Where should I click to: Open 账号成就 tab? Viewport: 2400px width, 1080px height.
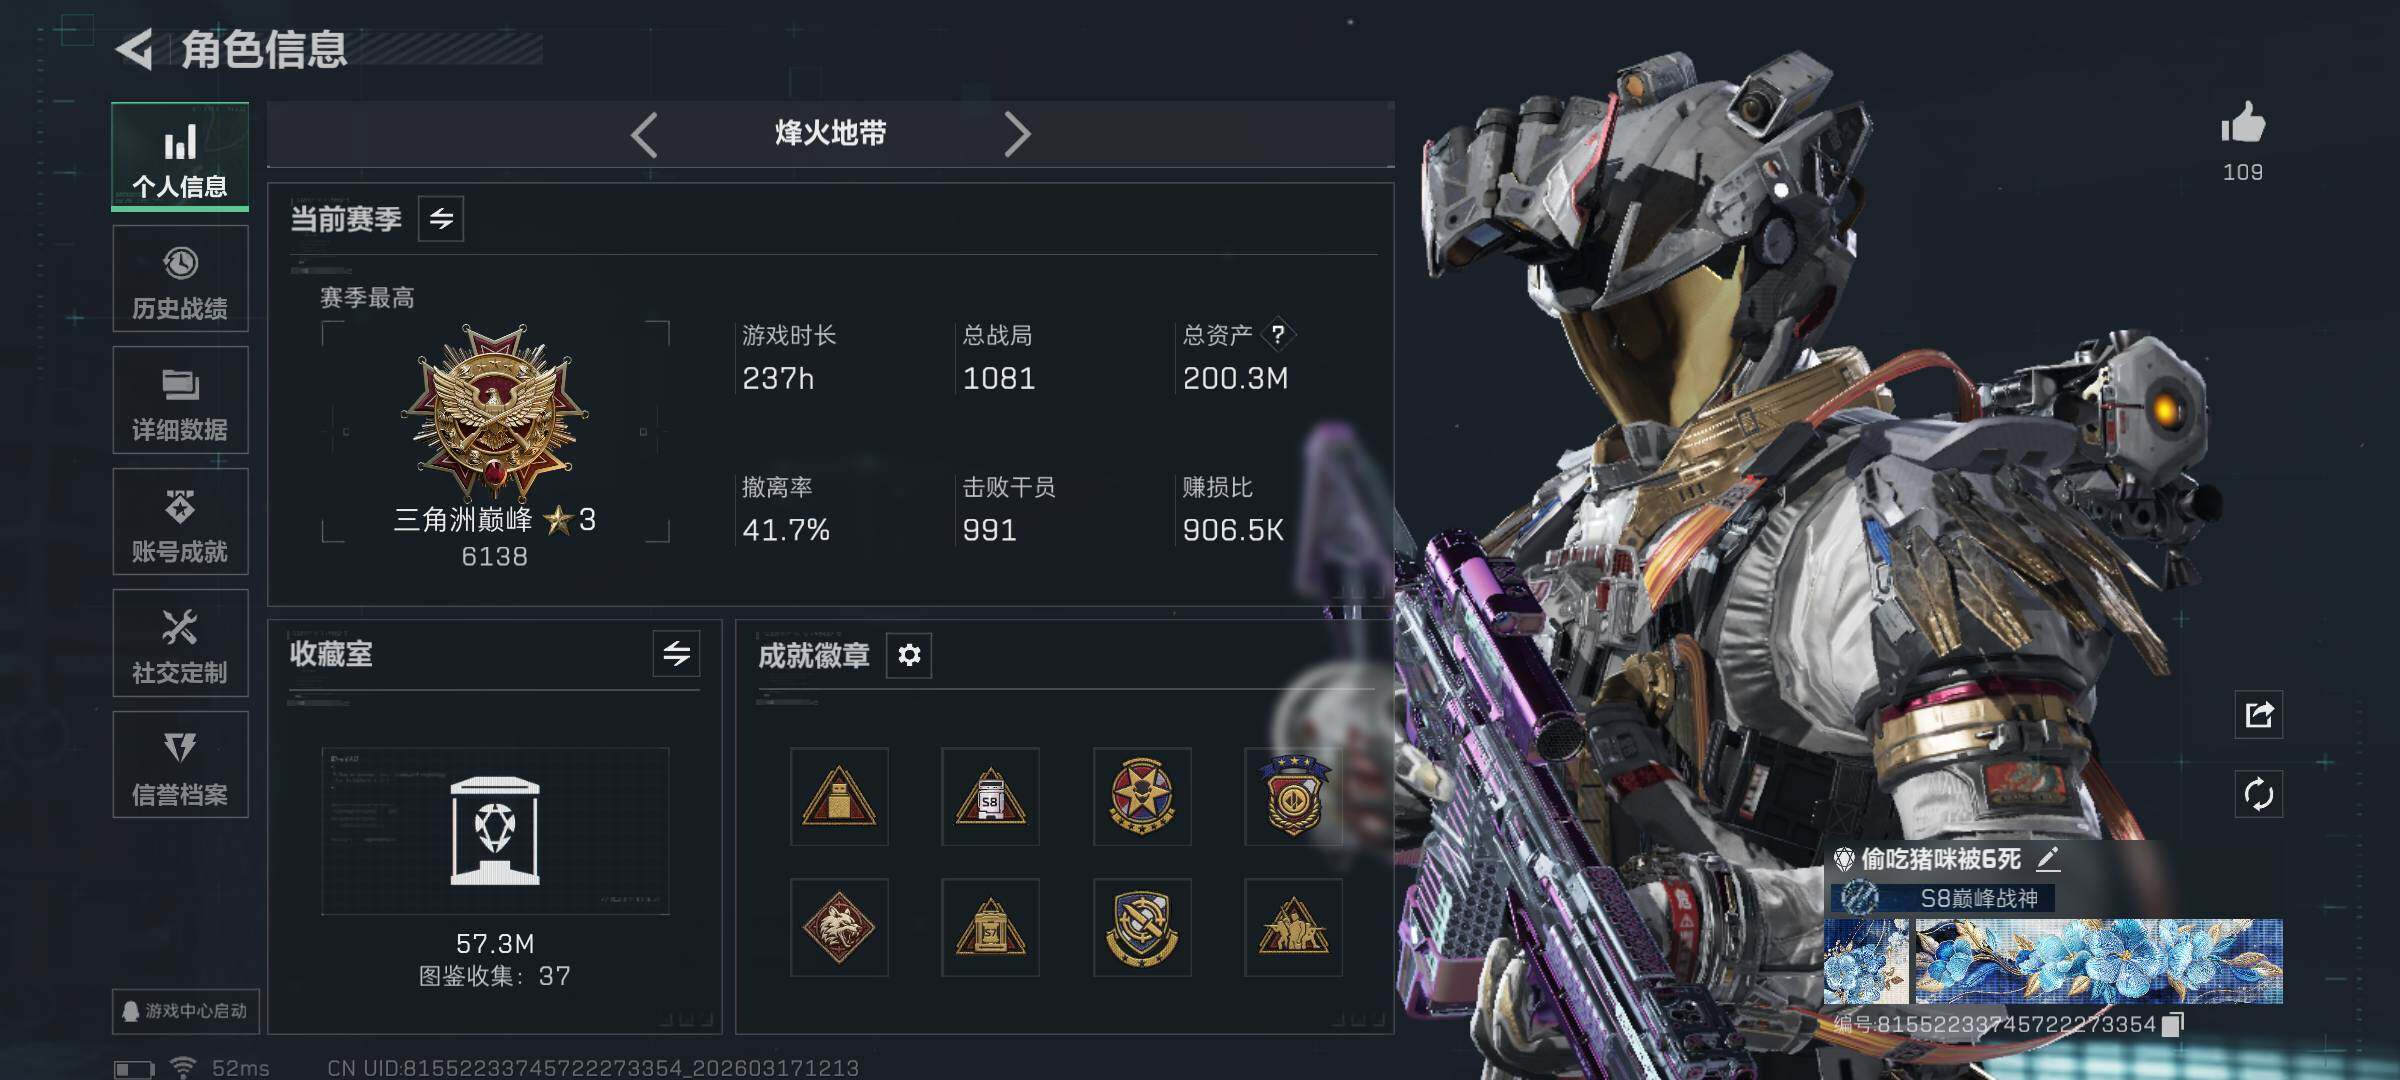pyautogui.click(x=180, y=522)
